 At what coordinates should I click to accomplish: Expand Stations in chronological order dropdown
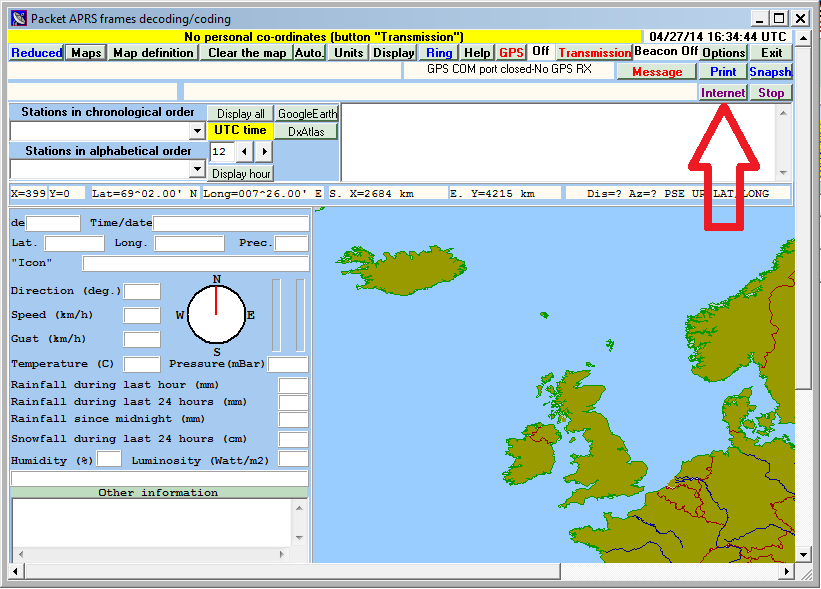(x=197, y=130)
